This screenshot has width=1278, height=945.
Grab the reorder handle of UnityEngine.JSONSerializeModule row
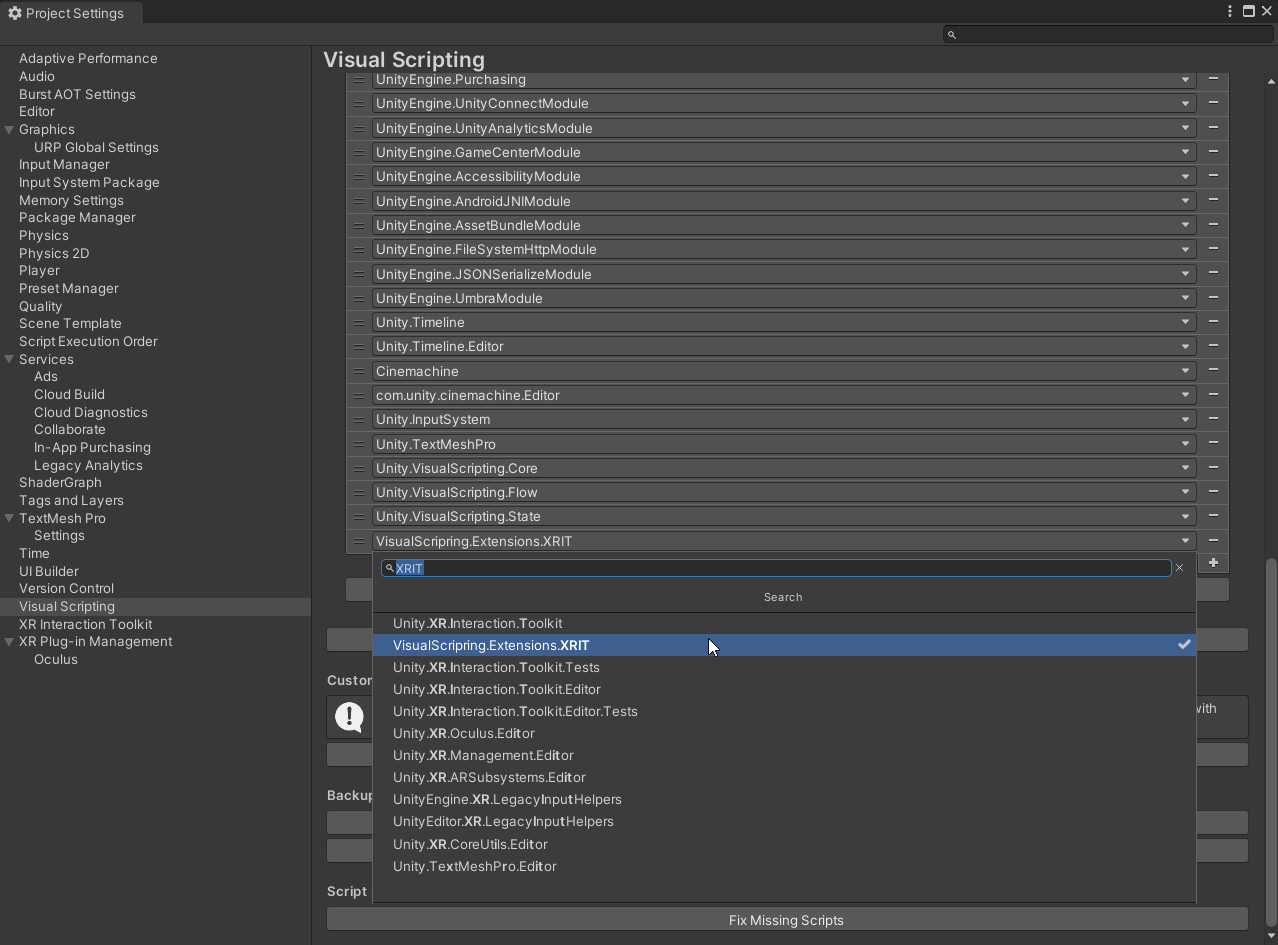click(x=359, y=274)
